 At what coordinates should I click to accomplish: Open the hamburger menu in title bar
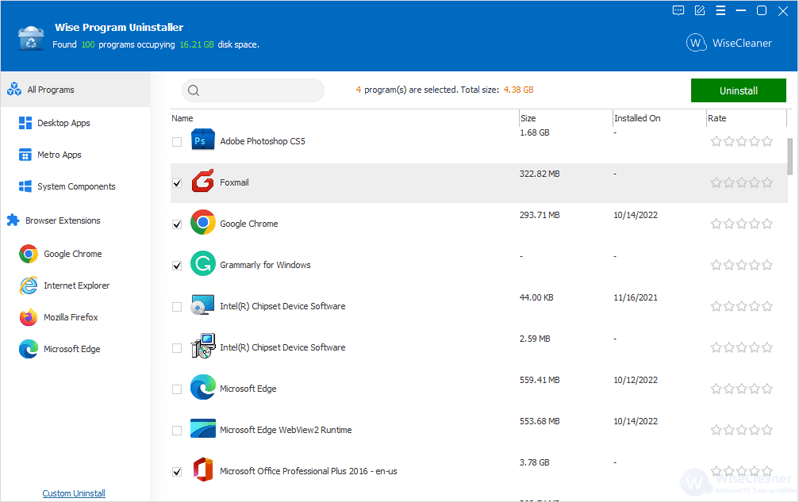click(x=721, y=11)
